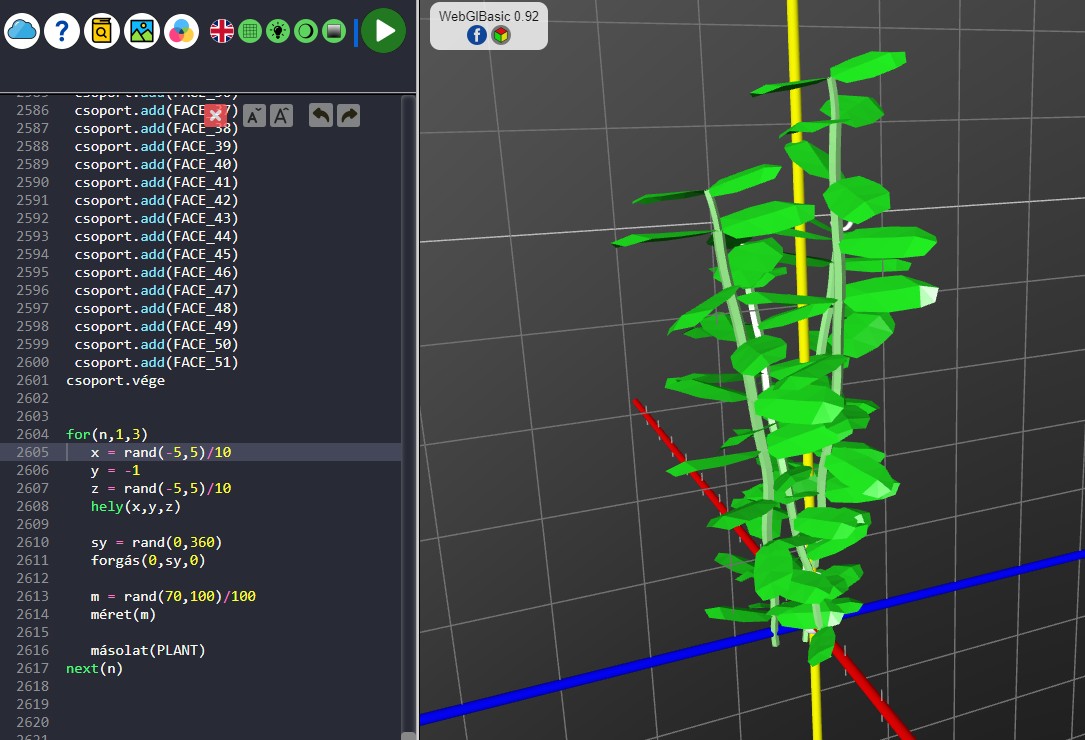This screenshot has height=740, width=1085.
Task: Open the cloud storage icon
Action: (22, 31)
